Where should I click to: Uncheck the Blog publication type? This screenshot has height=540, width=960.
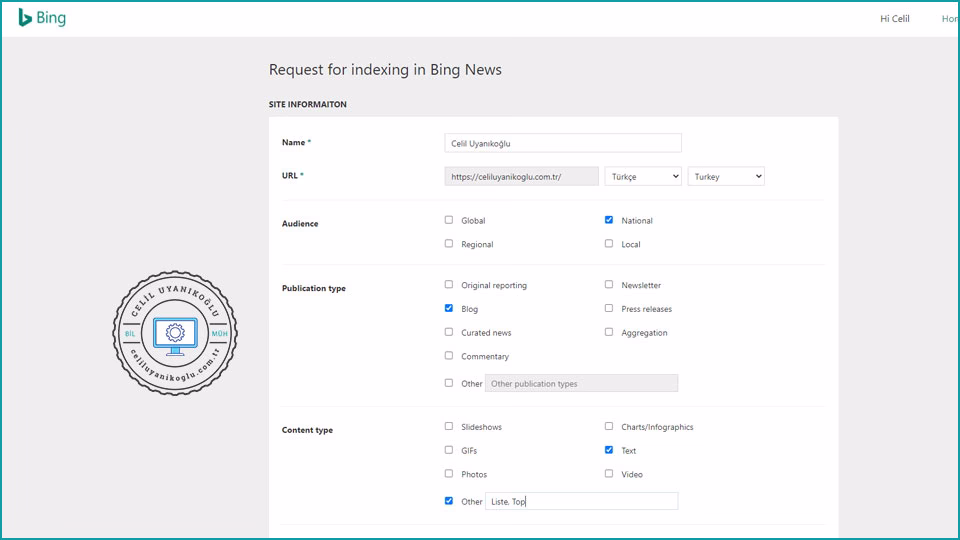(x=449, y=309)
